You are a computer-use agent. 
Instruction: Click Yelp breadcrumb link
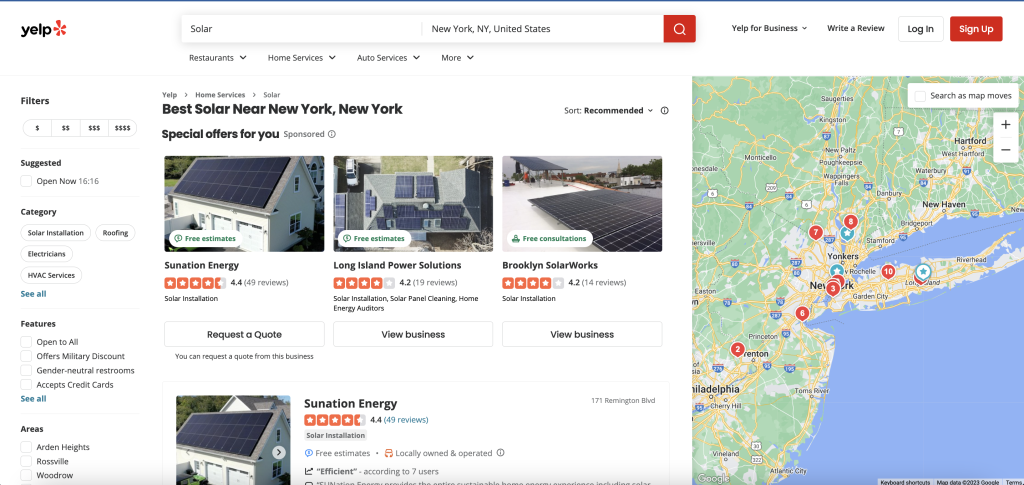click(x=169, y=95)
